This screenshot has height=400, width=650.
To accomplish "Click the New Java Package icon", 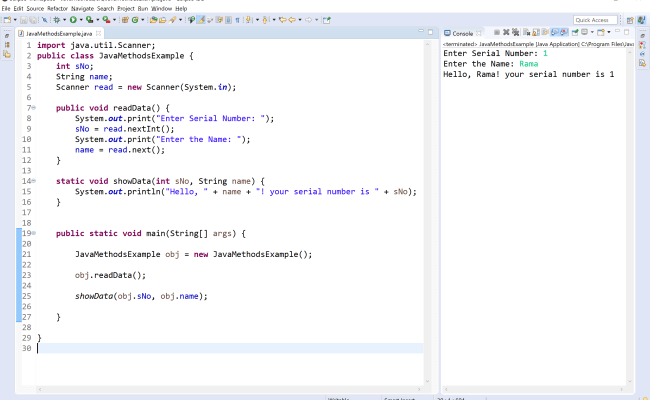I will tap(125, 20).
